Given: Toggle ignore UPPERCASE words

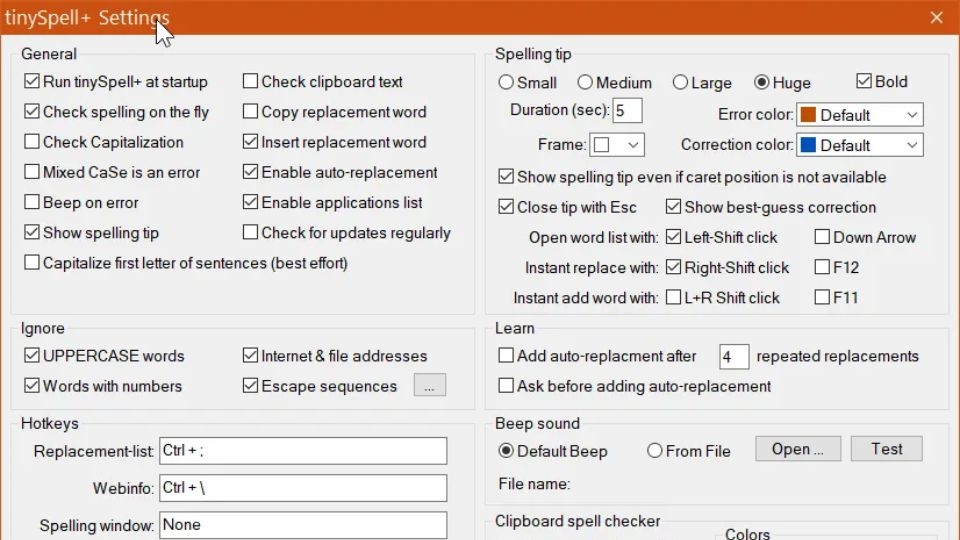Looking at the screenshot, I should pyautogui.click(x=32, y=355).
